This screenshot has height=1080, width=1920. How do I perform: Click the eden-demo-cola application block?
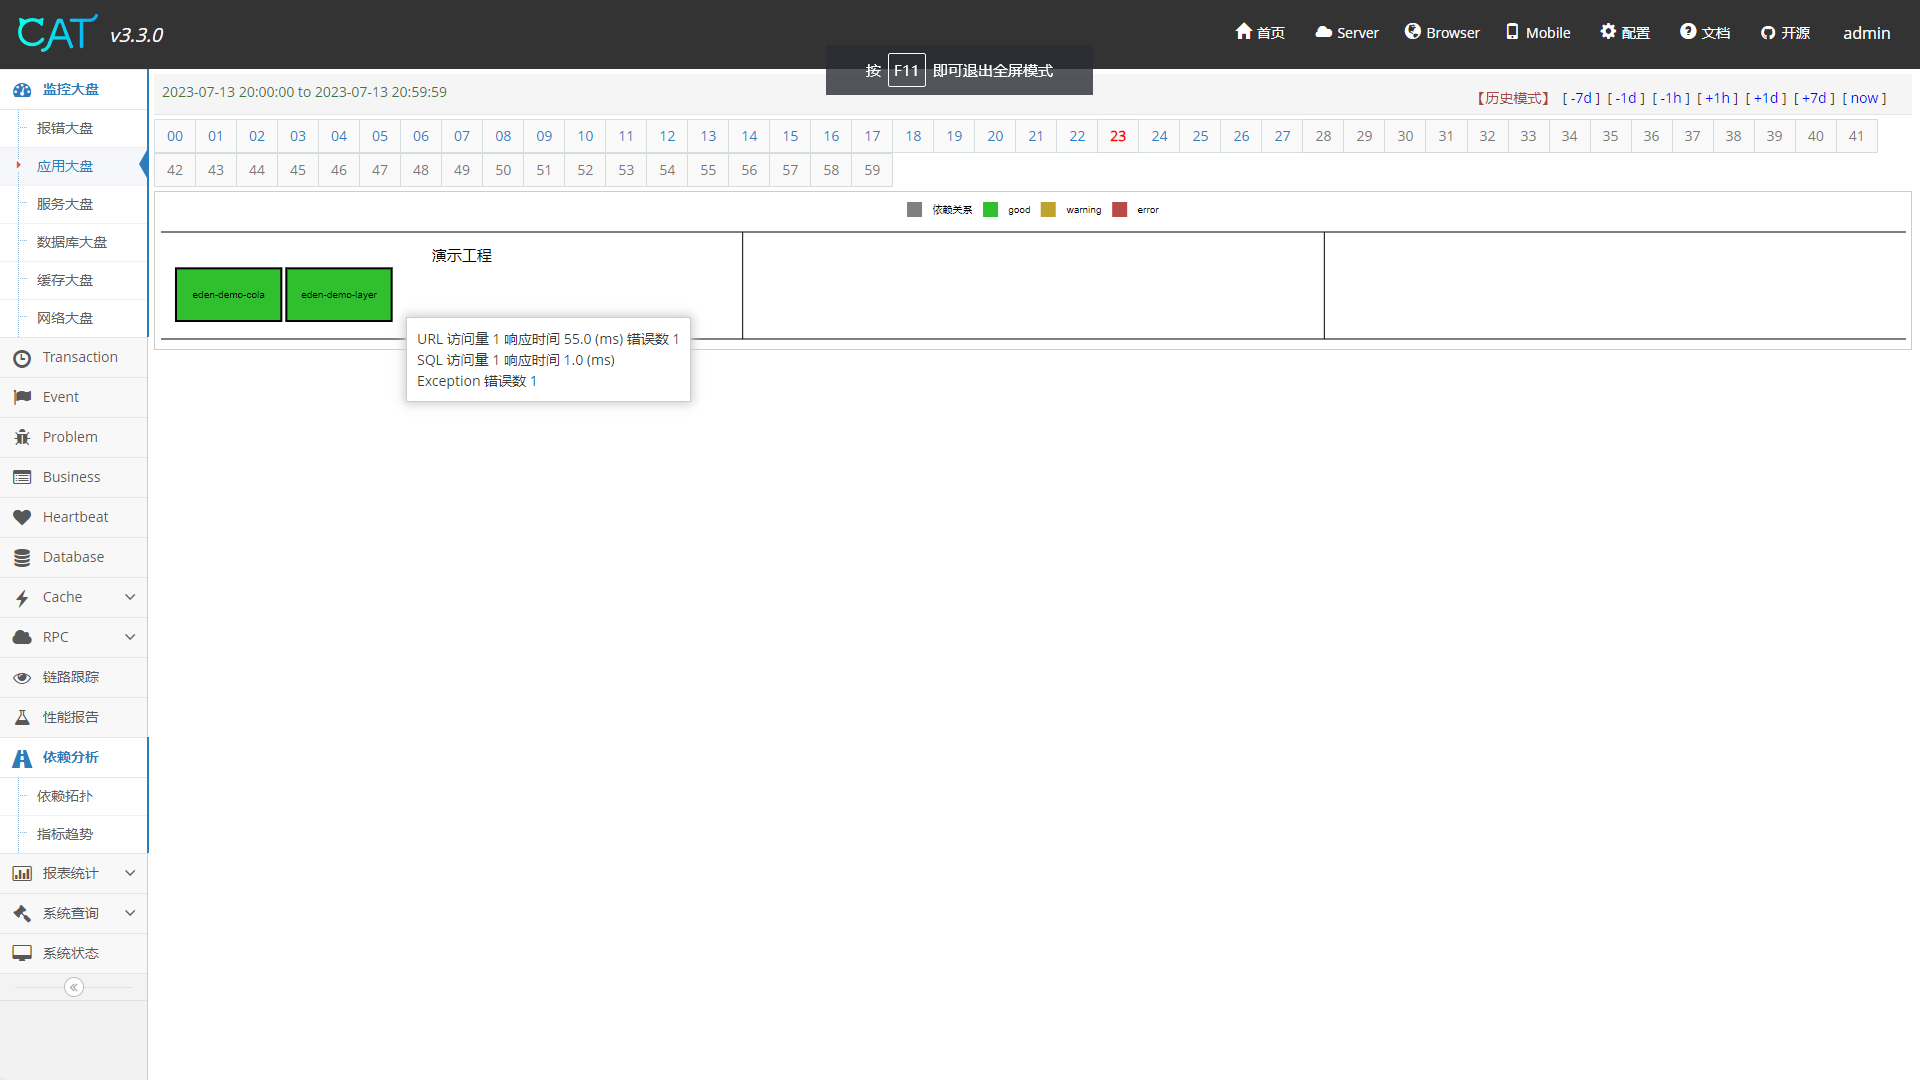click(228, 295)
